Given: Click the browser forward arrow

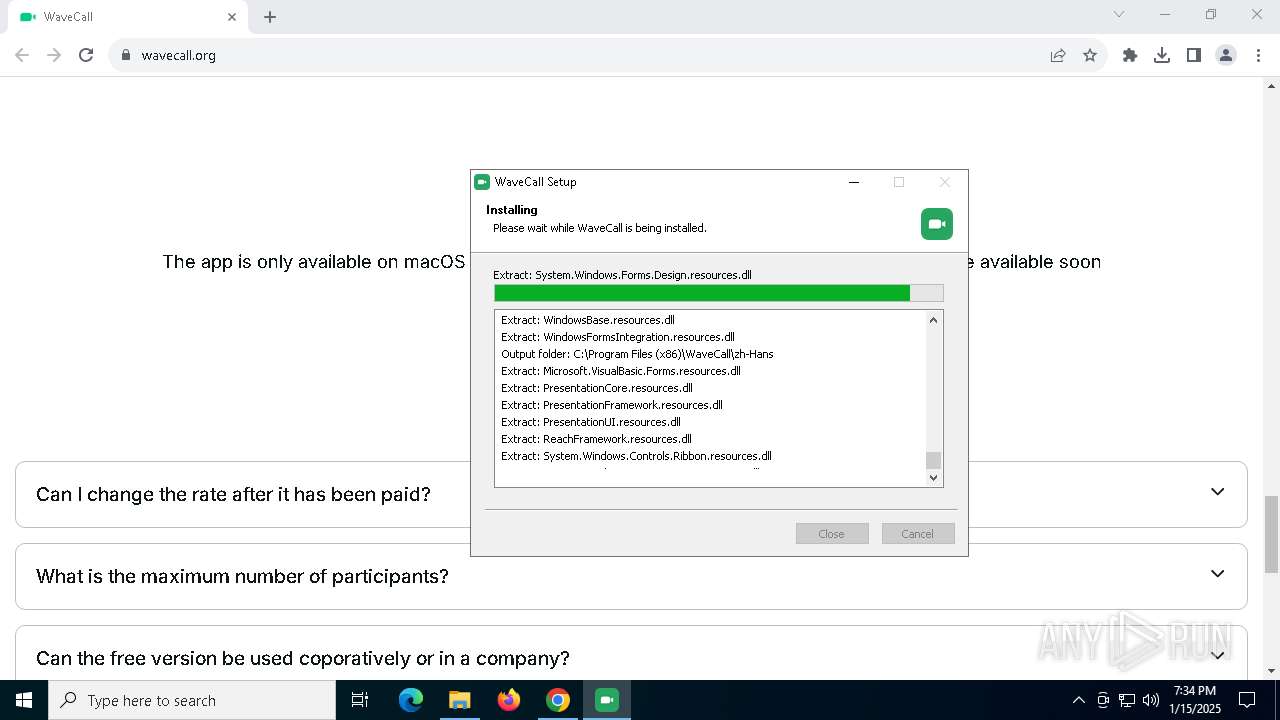Looking at the screenshot, I should [x=54, y=55].
